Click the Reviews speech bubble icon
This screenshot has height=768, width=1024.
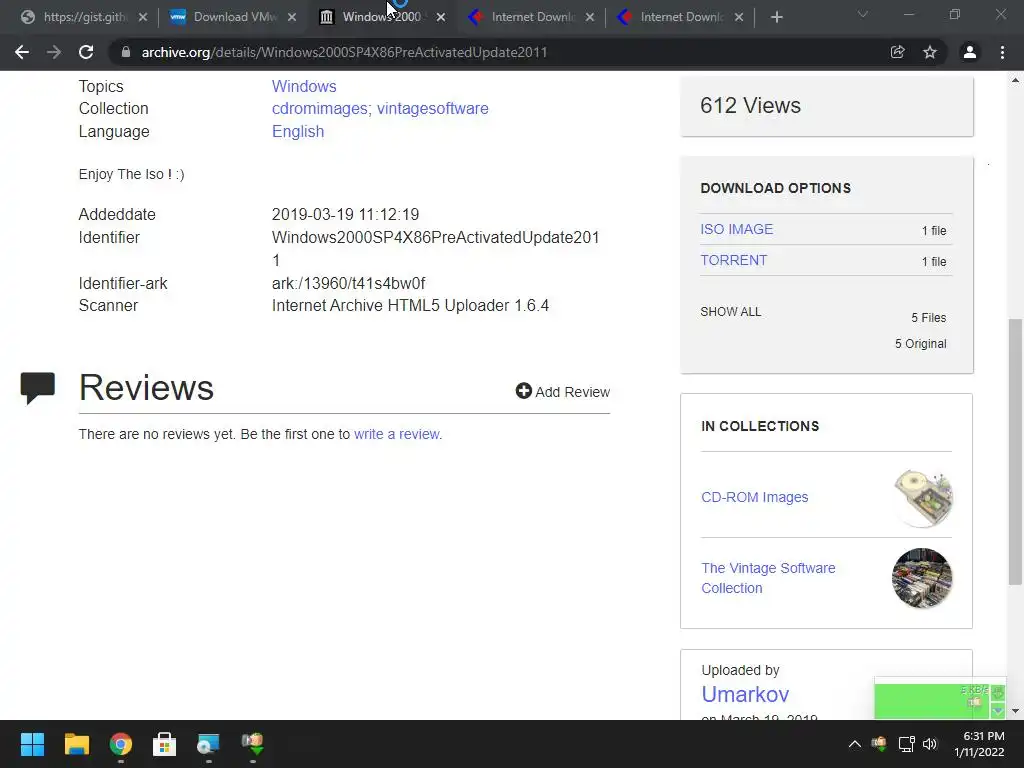click(37, 388)
